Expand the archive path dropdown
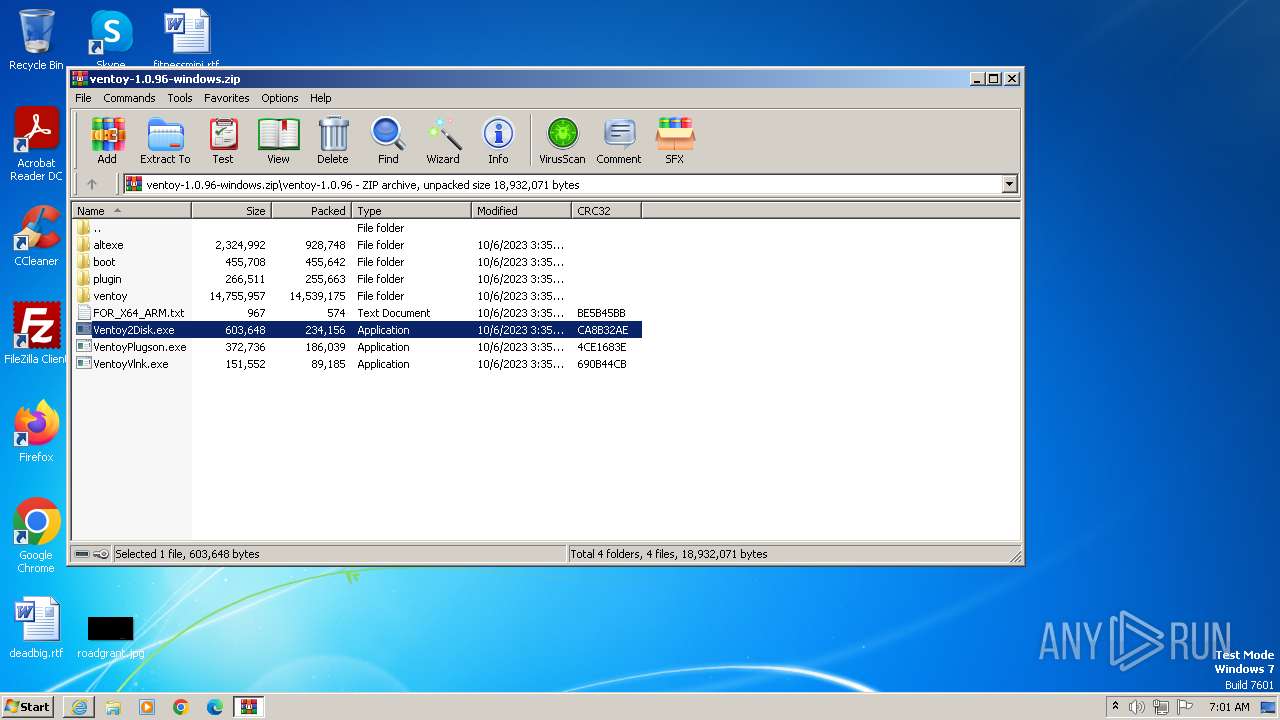 pyautogui.click(x=1009, y=184)
